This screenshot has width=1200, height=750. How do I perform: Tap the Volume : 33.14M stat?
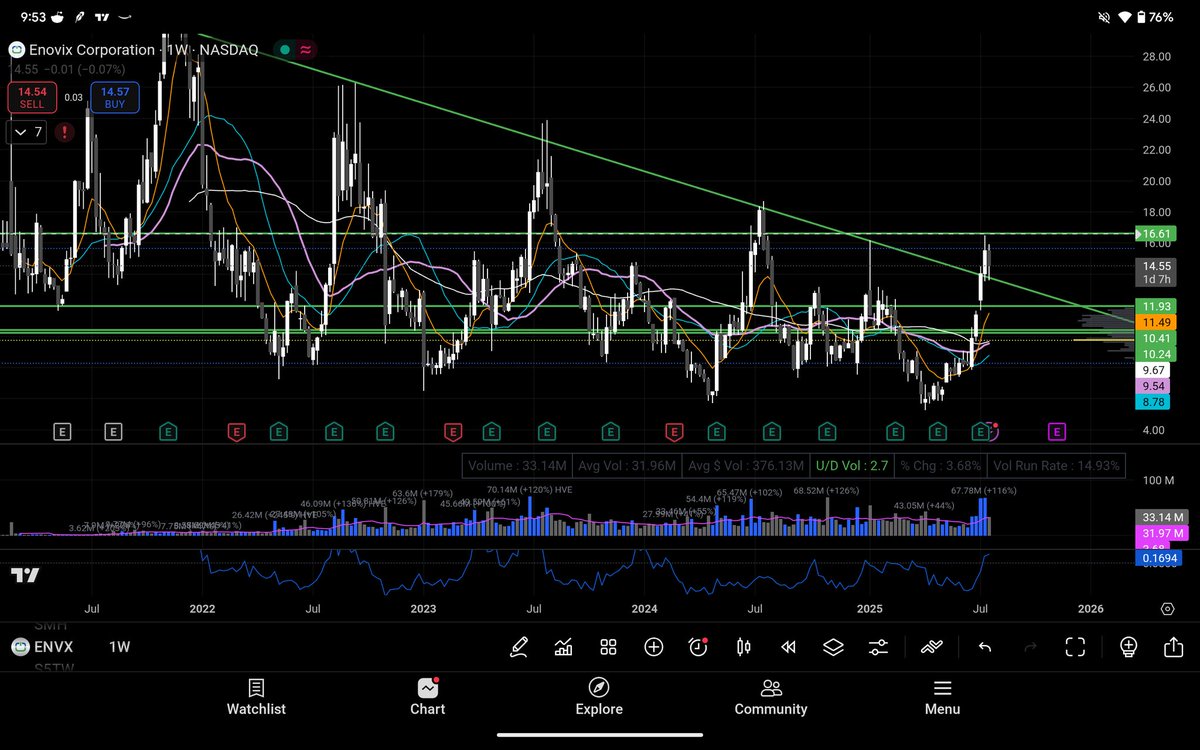pos(518,465)
